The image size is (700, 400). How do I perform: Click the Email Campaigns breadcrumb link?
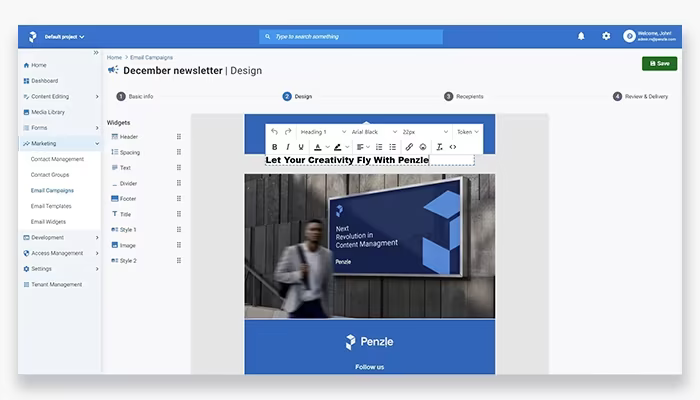[x=151, y=57]
